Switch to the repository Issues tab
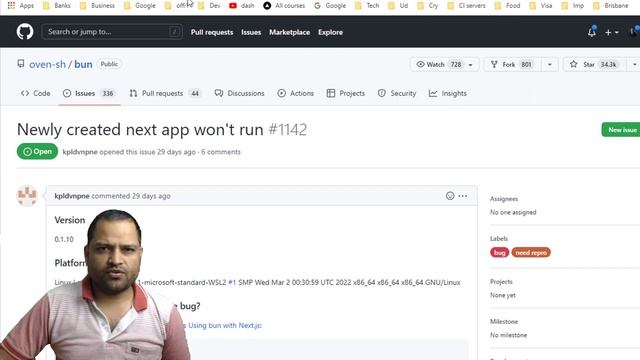 point(89,93)
